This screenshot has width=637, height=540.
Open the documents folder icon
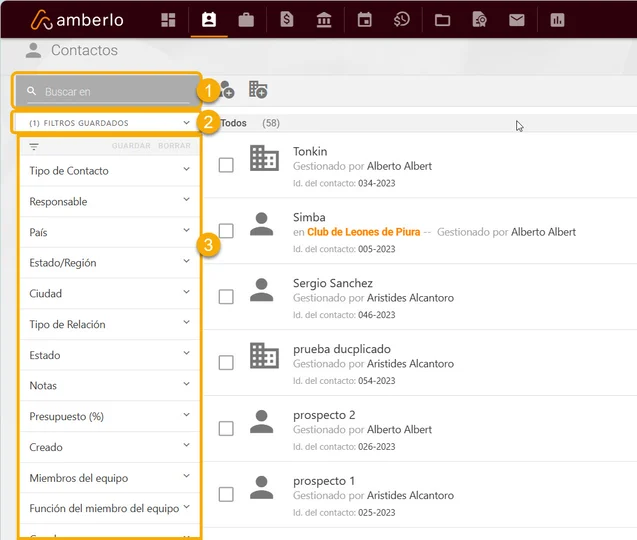(x=442, y=20)
